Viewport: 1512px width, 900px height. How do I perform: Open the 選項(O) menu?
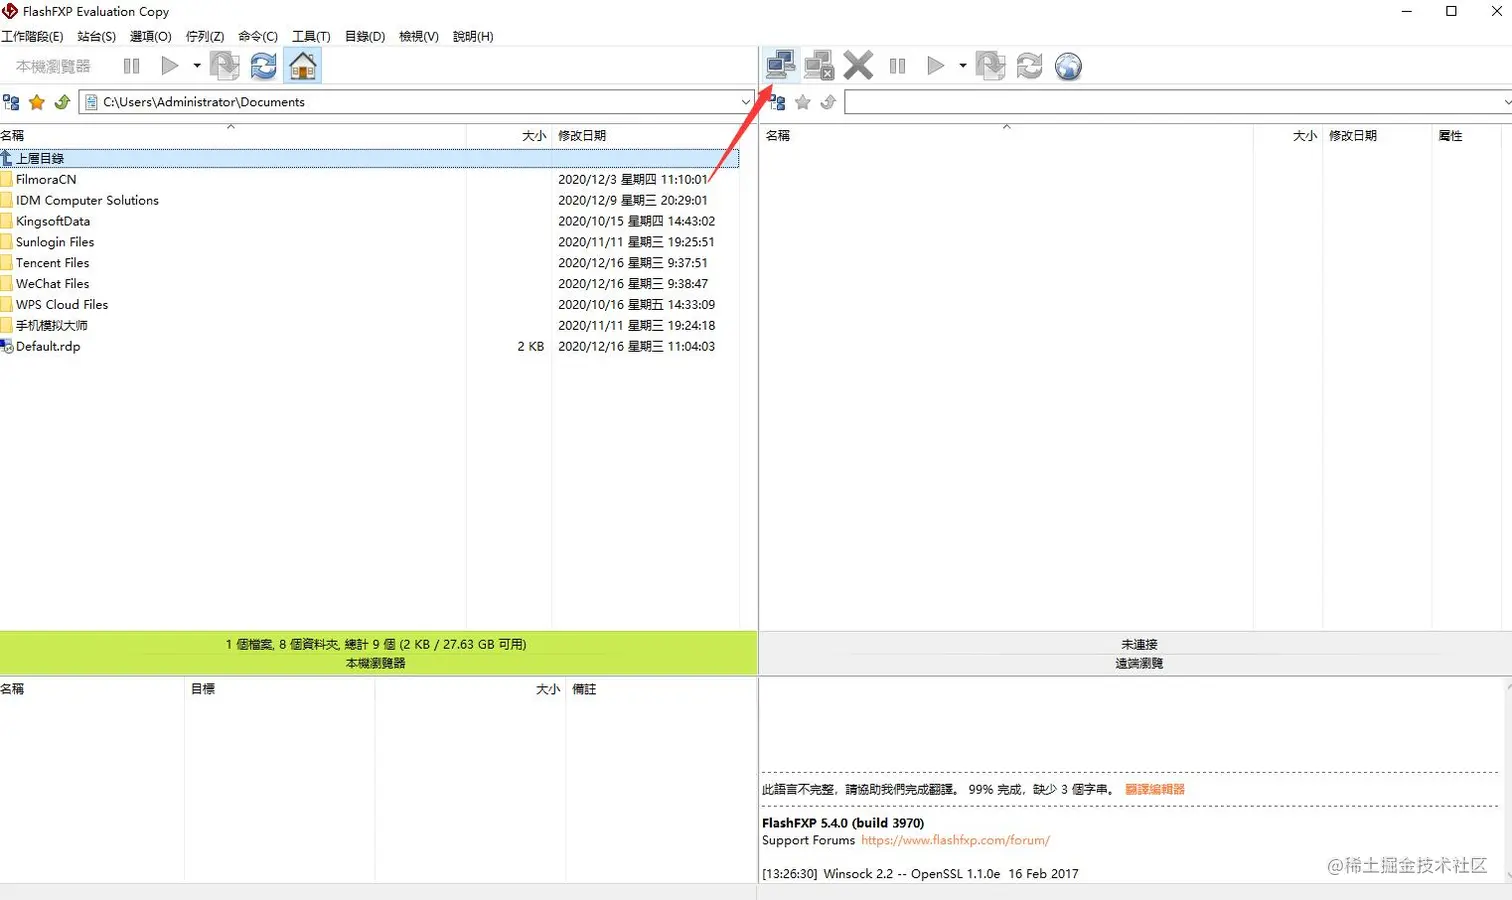click(x=151, y=36)
